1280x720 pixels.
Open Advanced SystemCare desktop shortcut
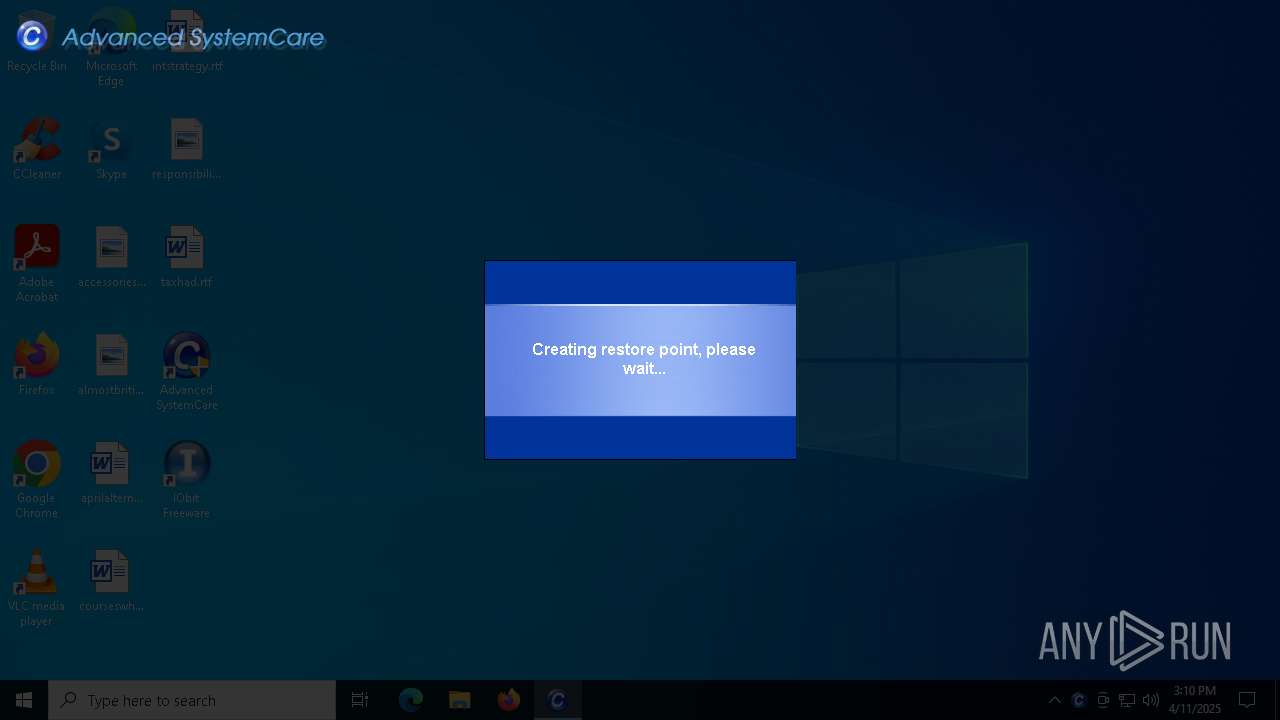click(187, 371)
